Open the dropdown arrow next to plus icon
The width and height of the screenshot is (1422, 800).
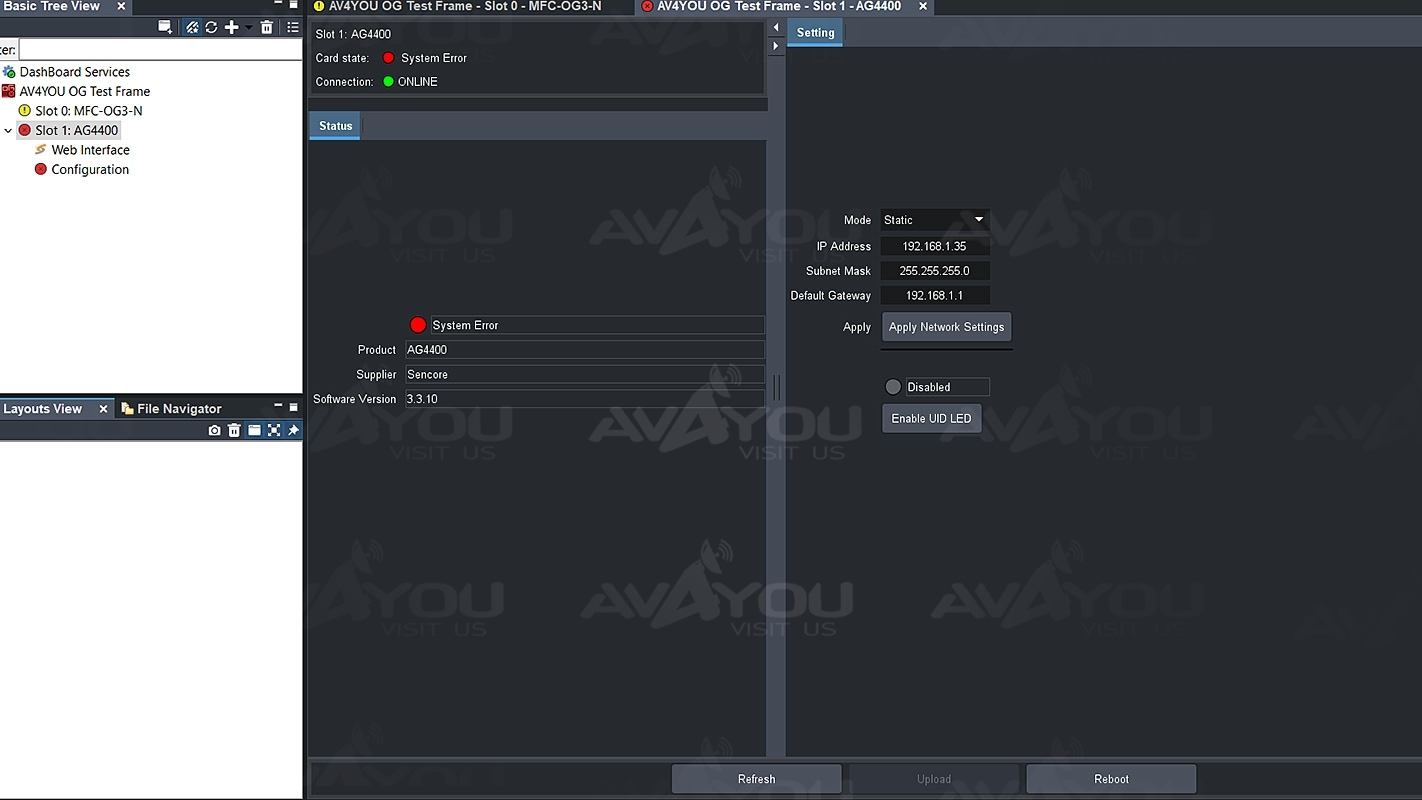click(248, 27)
